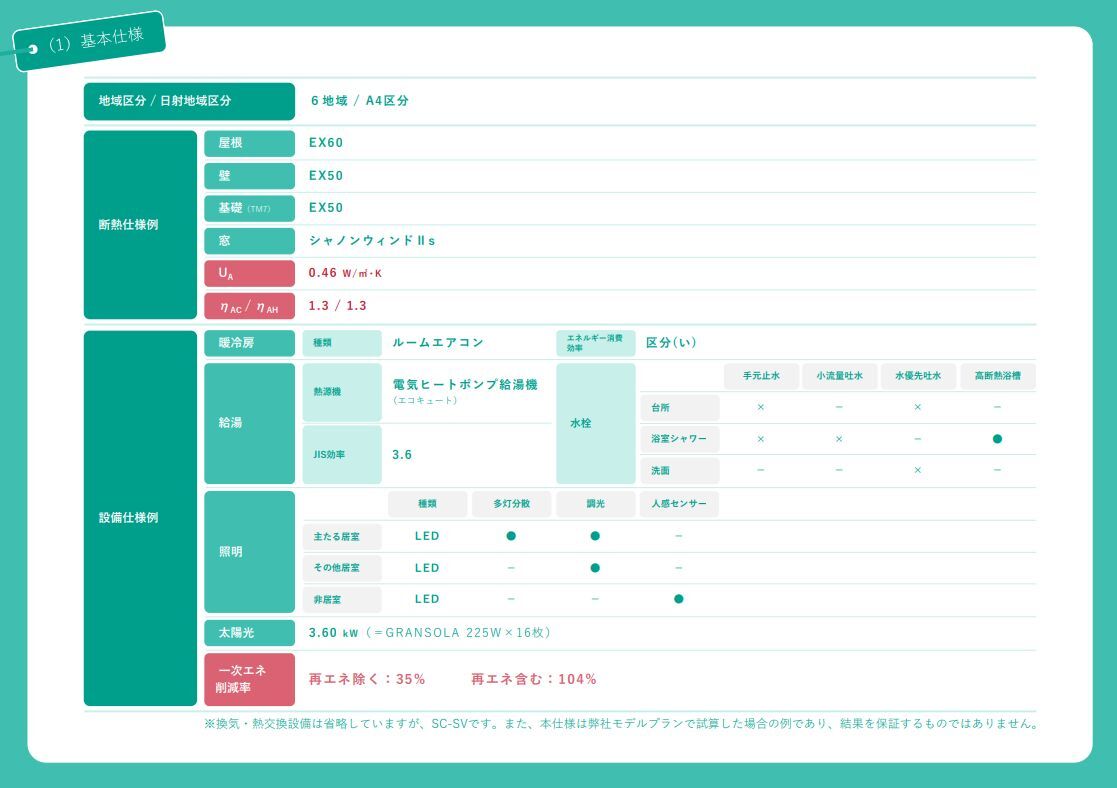Screen dimensions: 1117x788
Task: Click the 非居室 row label
Action: (342, 600)
